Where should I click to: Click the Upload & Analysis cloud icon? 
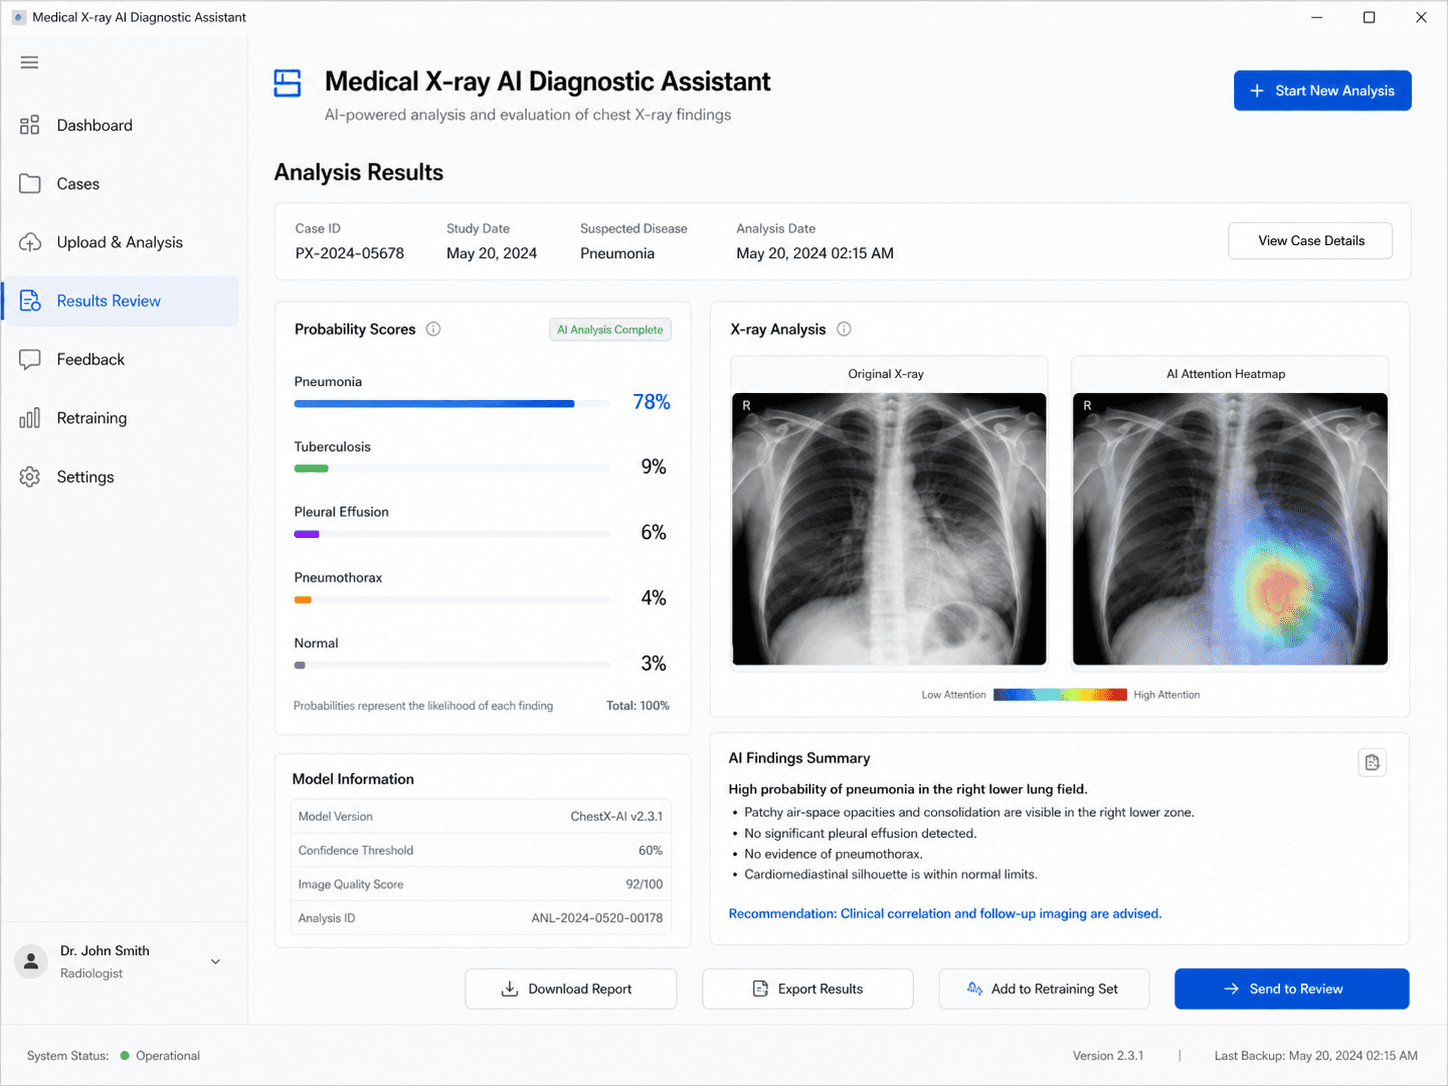pos(30,242)
